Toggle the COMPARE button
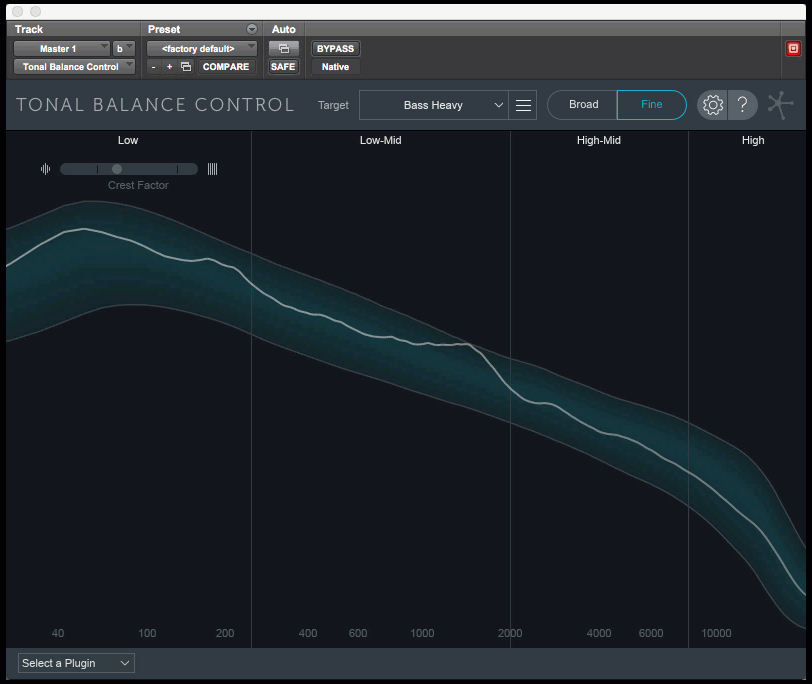 click(x=226, y=67)
